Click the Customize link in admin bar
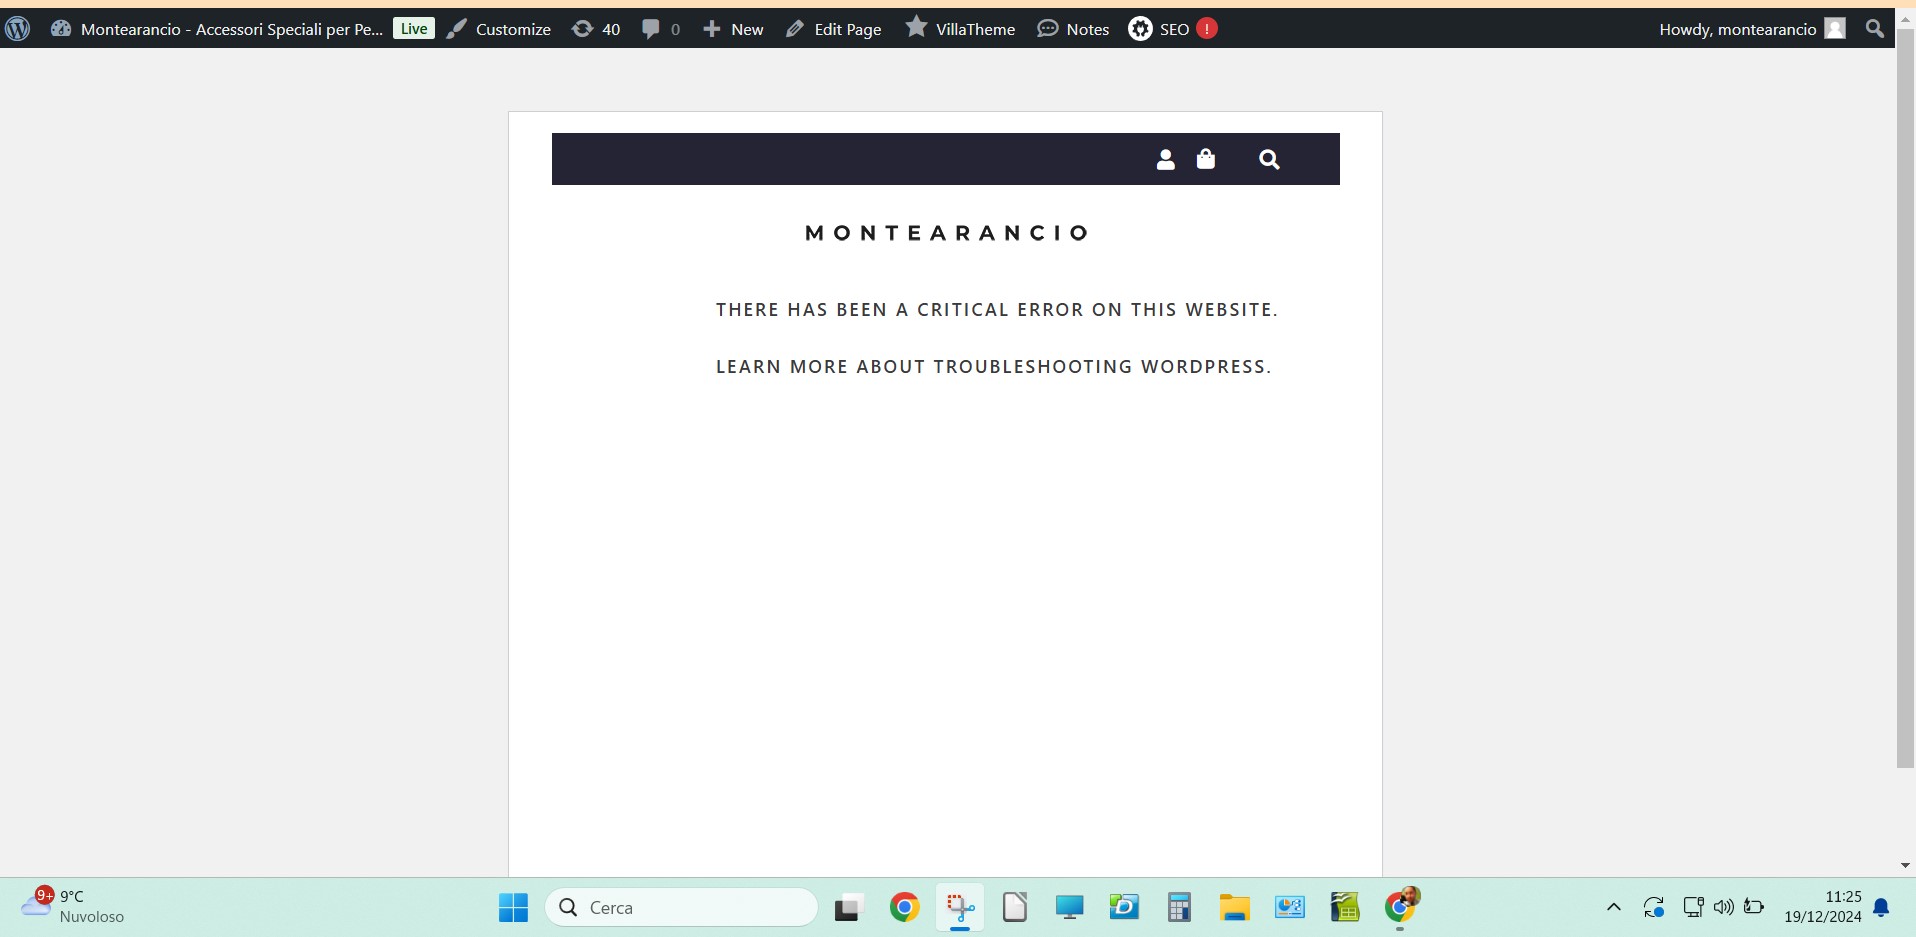Screen dimensions: 1916x937 tap(499, 29)
